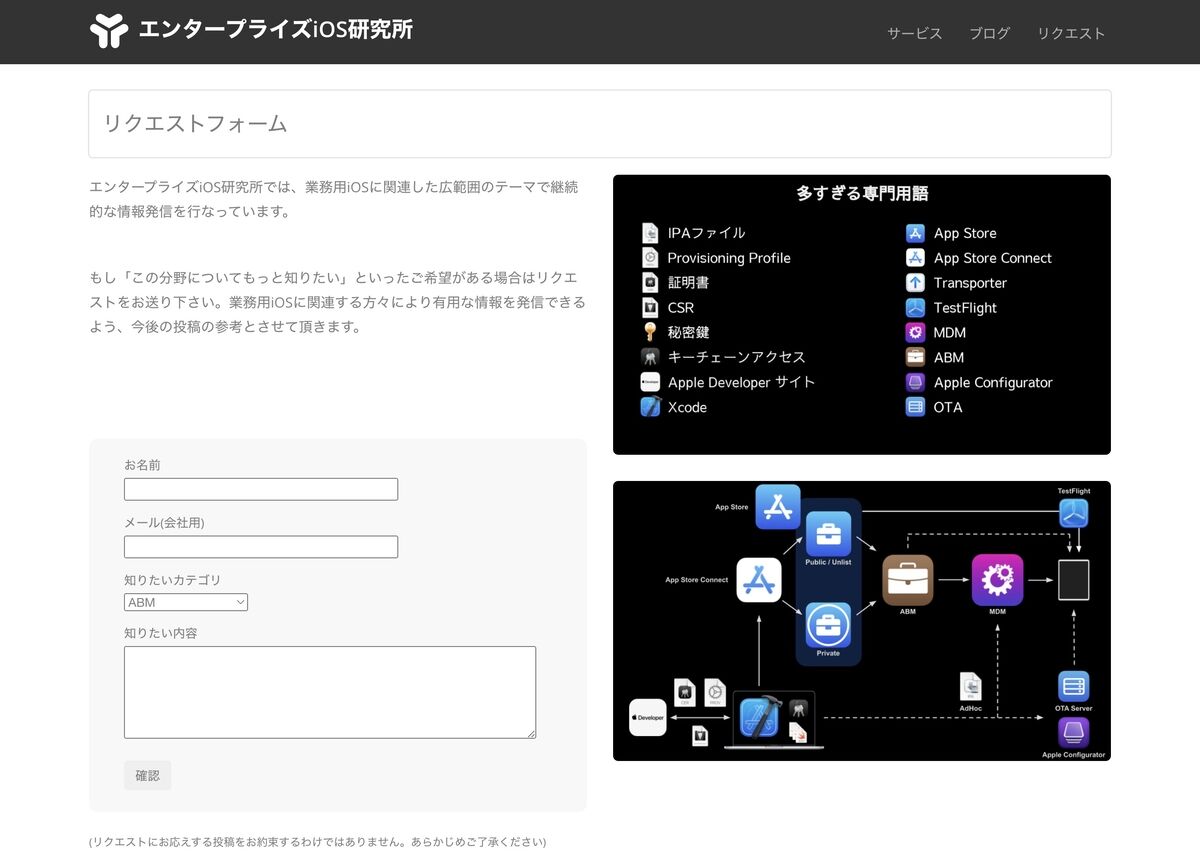1200x868 pixels.
Task: Click the リクエストフォーム heading text
Action: [x=195, y=124]
